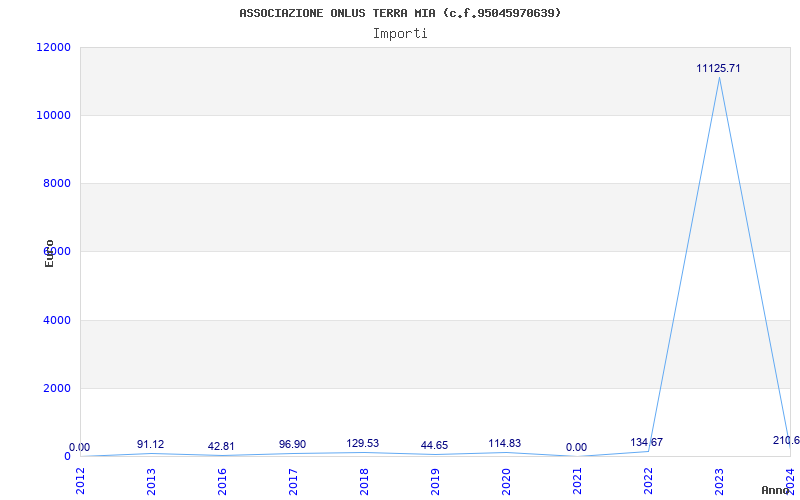Screen dimensions: 800x500
Task: Click the 4000 y-axis tick label
Action: coord(56,320)
